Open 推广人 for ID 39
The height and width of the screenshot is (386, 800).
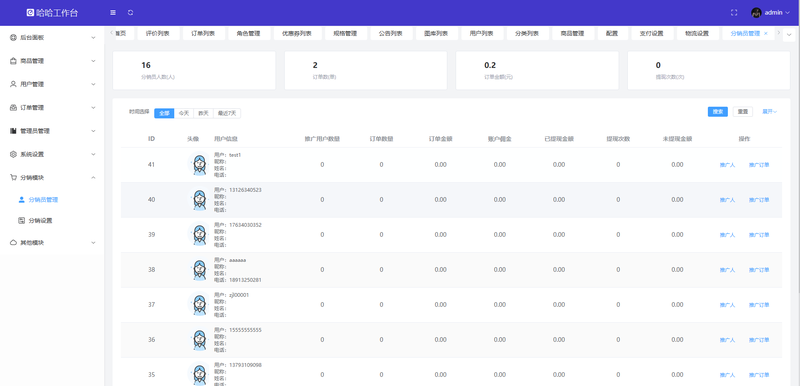(727, 235)
